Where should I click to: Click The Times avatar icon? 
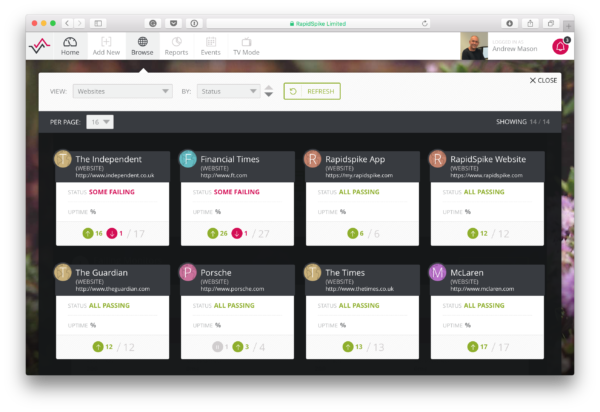pyautogui.click(x=313, y=272)
